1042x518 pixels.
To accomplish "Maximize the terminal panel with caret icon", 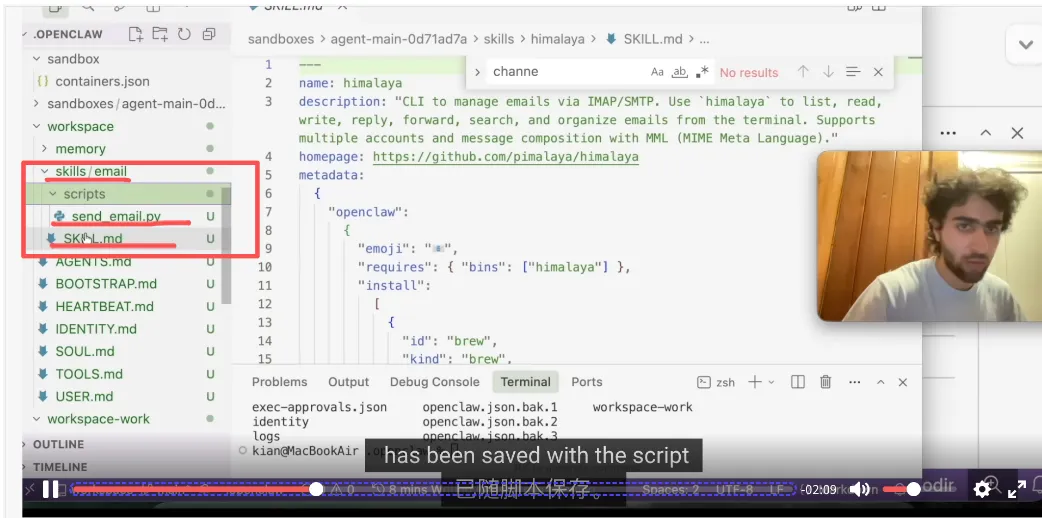I will coord(881,382).
